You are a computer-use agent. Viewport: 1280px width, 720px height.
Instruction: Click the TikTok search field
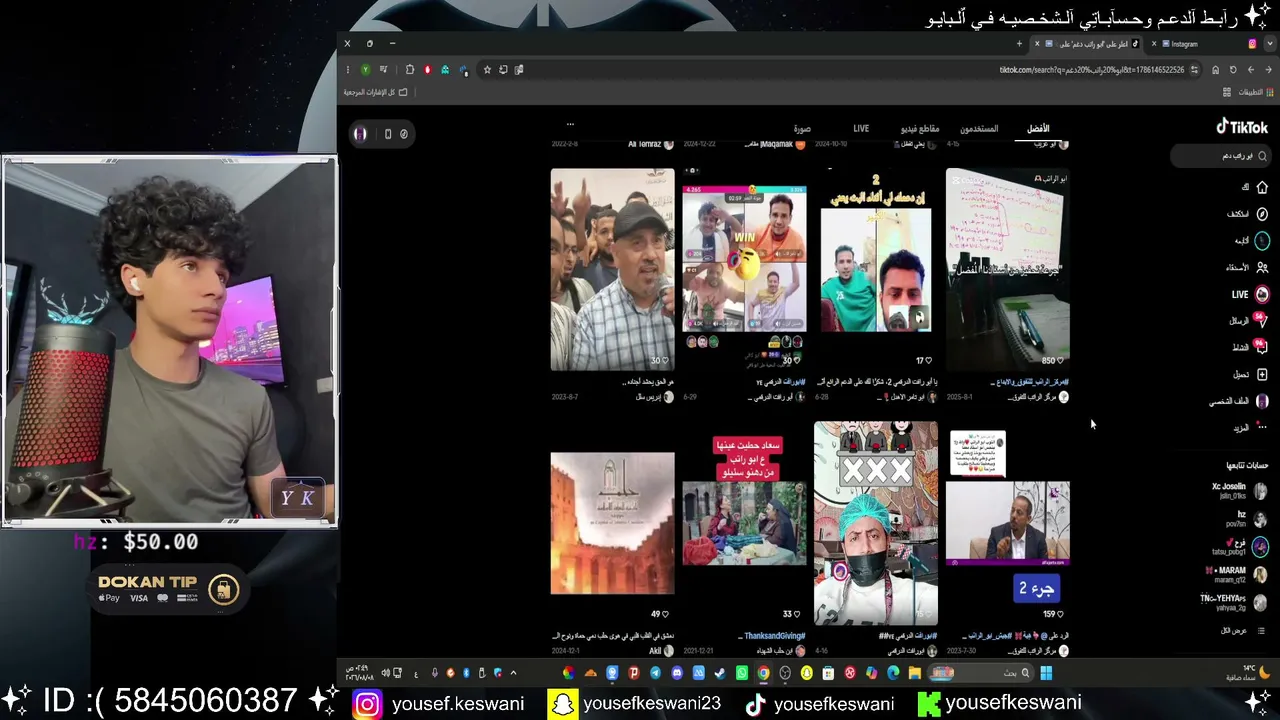click(1223, 156)
